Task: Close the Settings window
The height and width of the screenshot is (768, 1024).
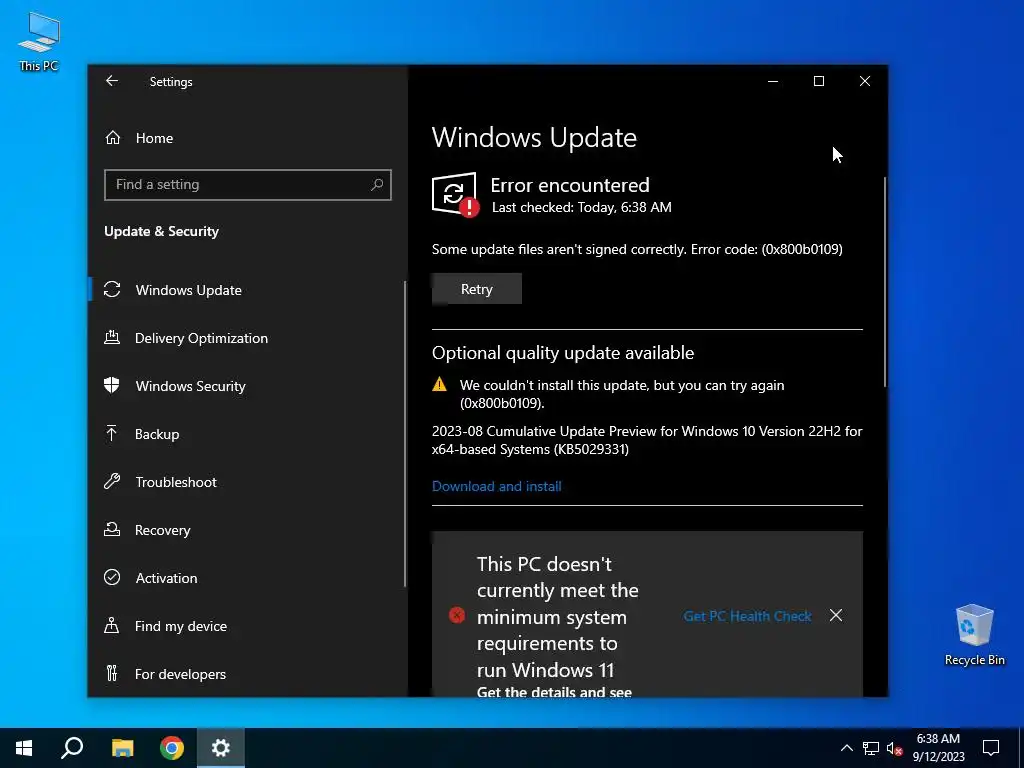Action: (865, 81)
